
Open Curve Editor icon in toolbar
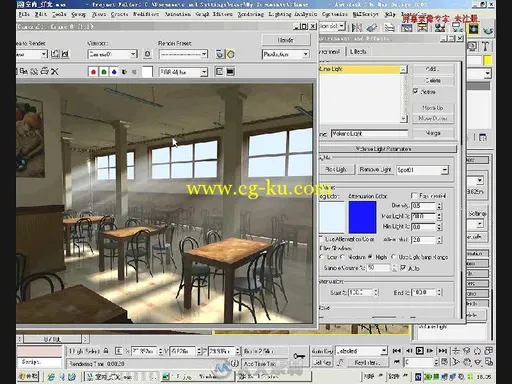tap(406, 28)
